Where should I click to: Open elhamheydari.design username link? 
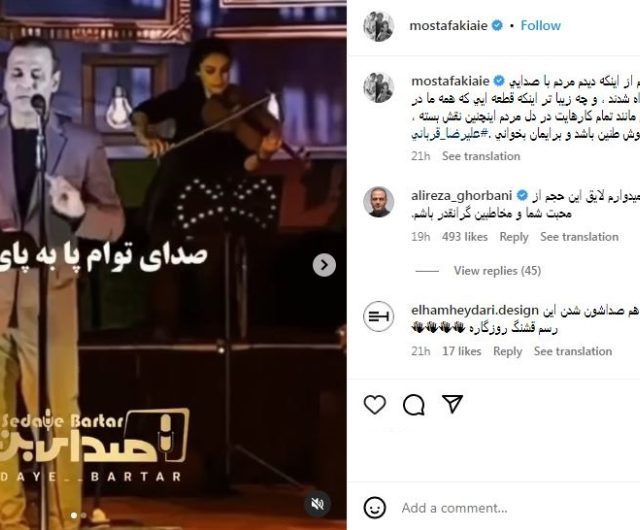tap(475, 310)
